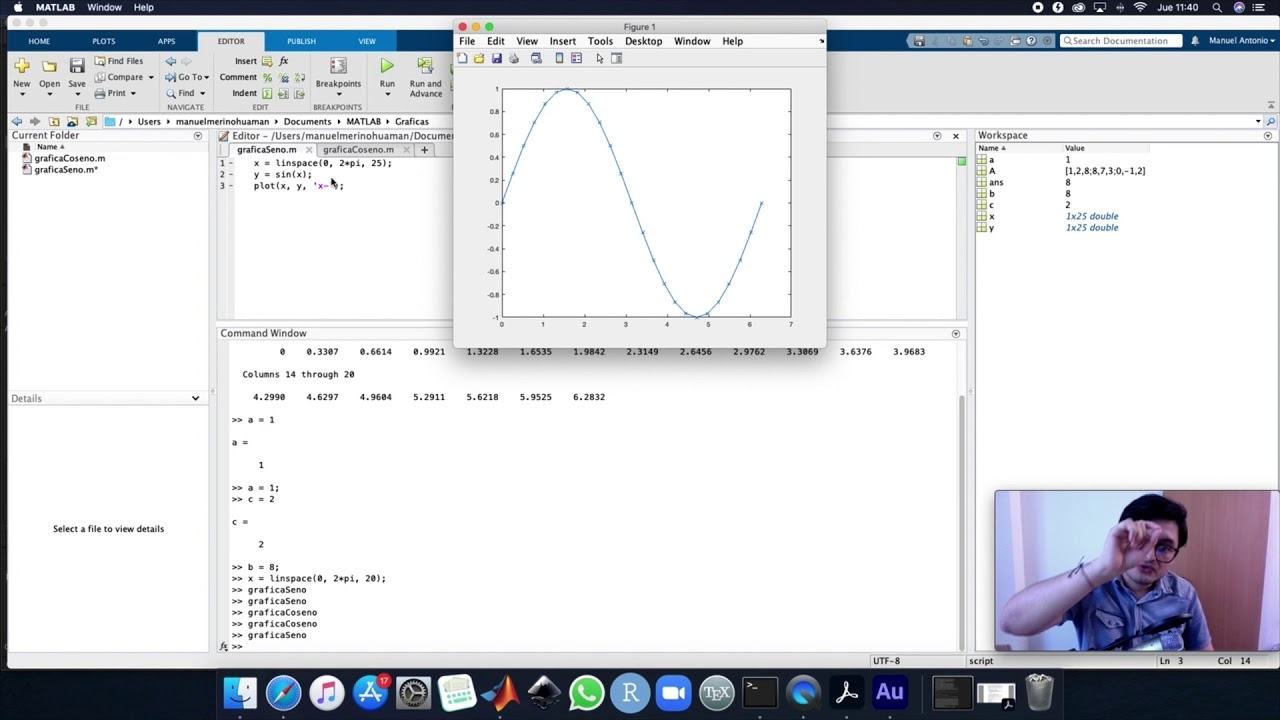Open the macOS Window menu
The width and height of the screenshot is (1280, 720).
[104, 7]
